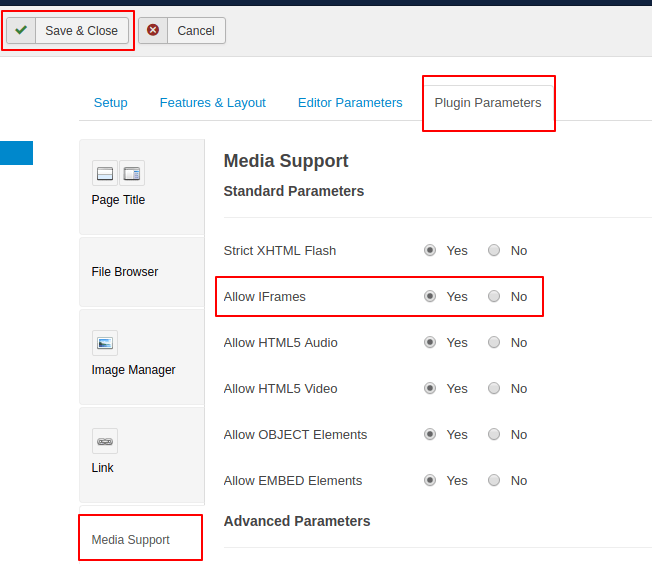Viewport: 652px width, 564px height.
Task: Turn off Allow HTML5 Video with No
Action: 494,389
